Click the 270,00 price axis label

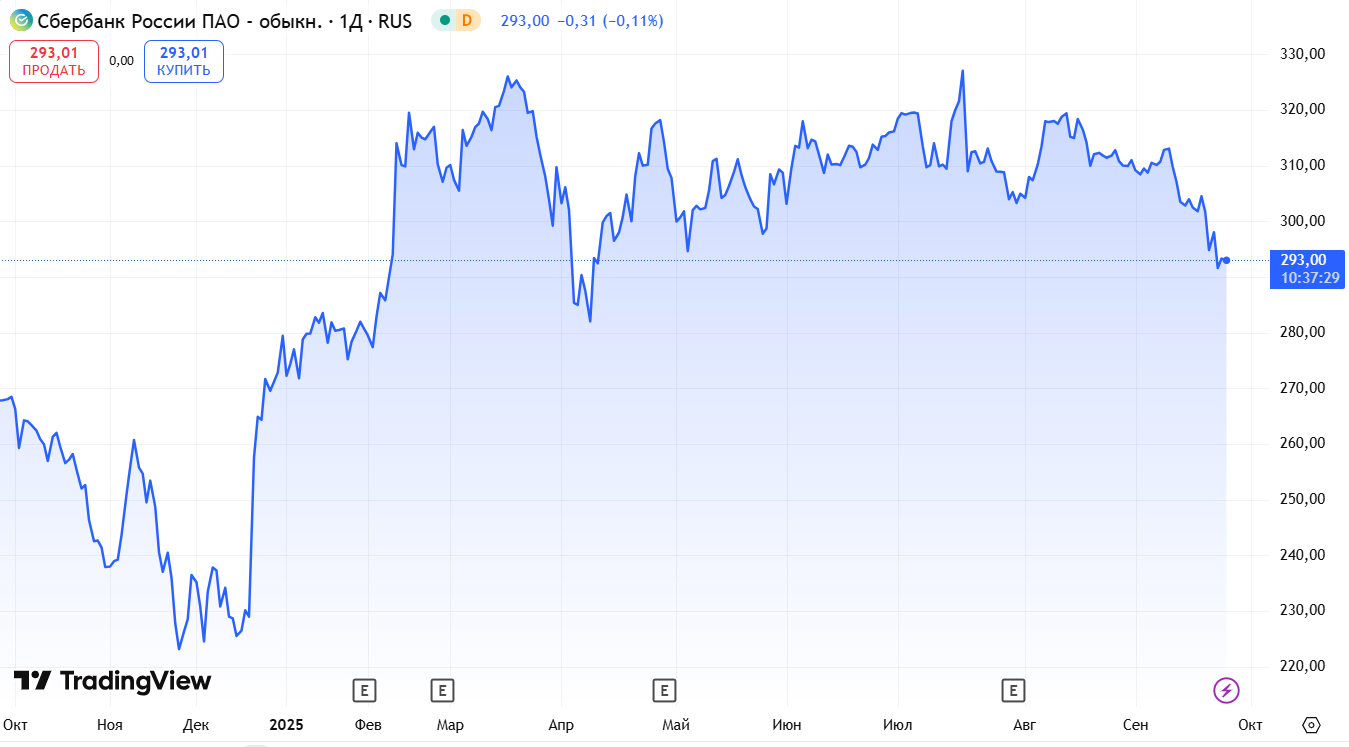click(x=1302, y=388)
